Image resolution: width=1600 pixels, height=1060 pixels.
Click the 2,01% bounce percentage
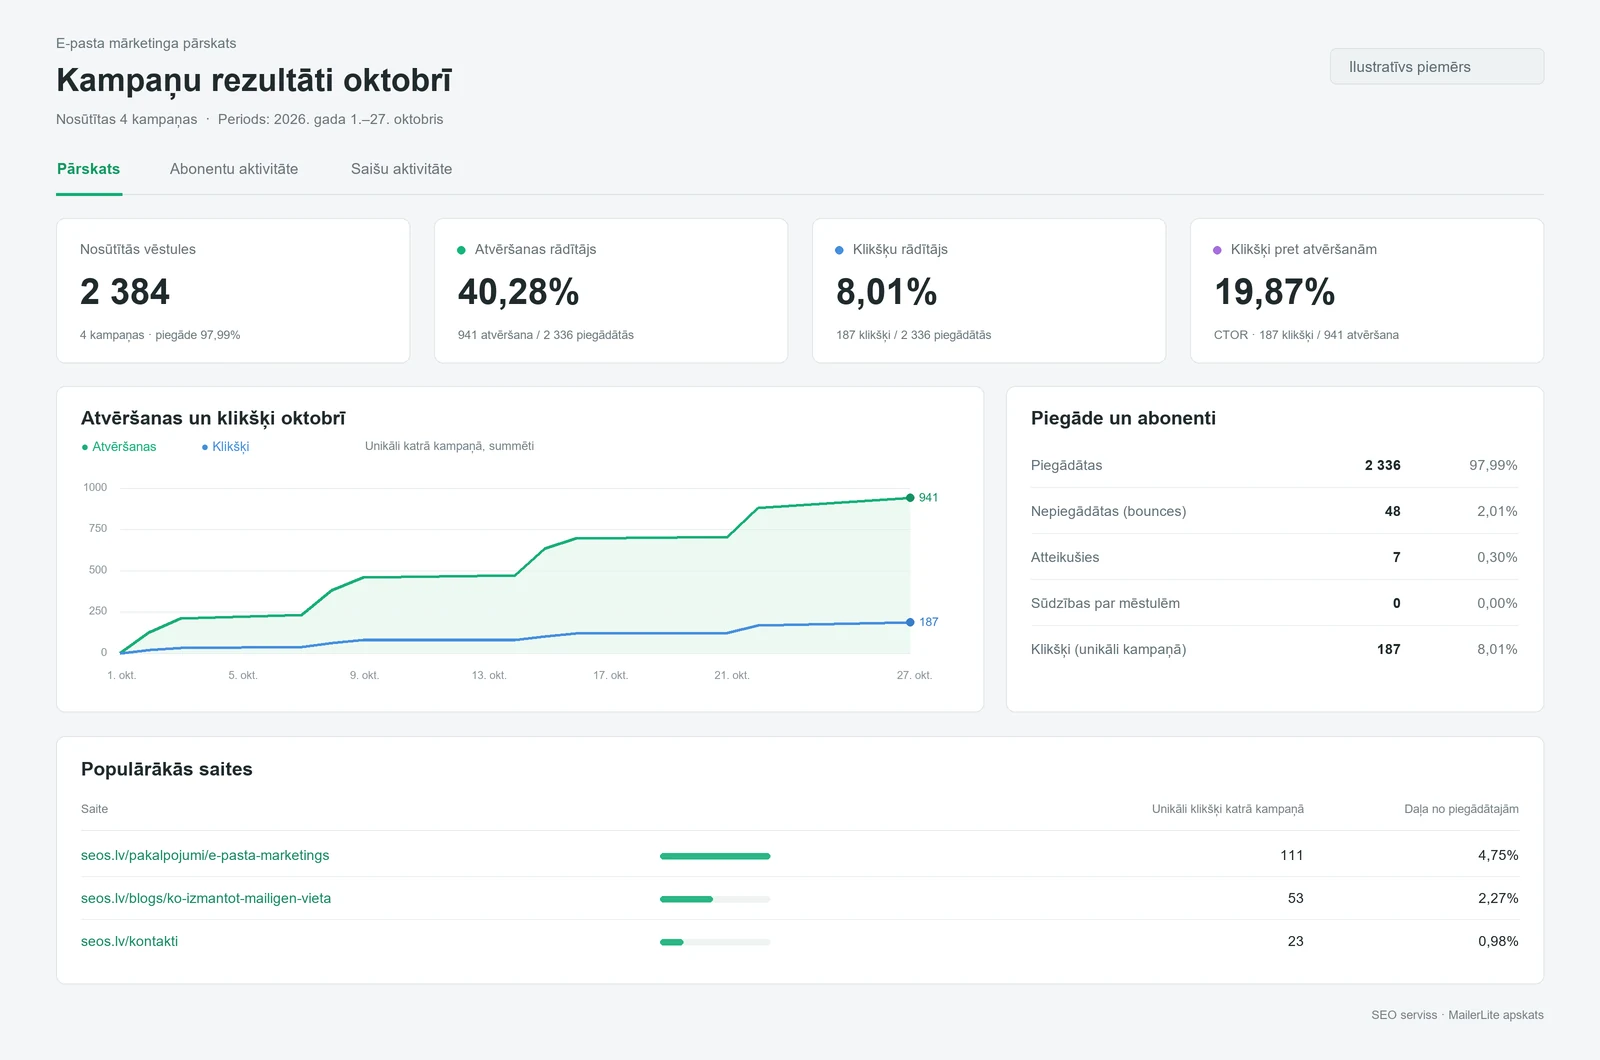pos(1497,511)
